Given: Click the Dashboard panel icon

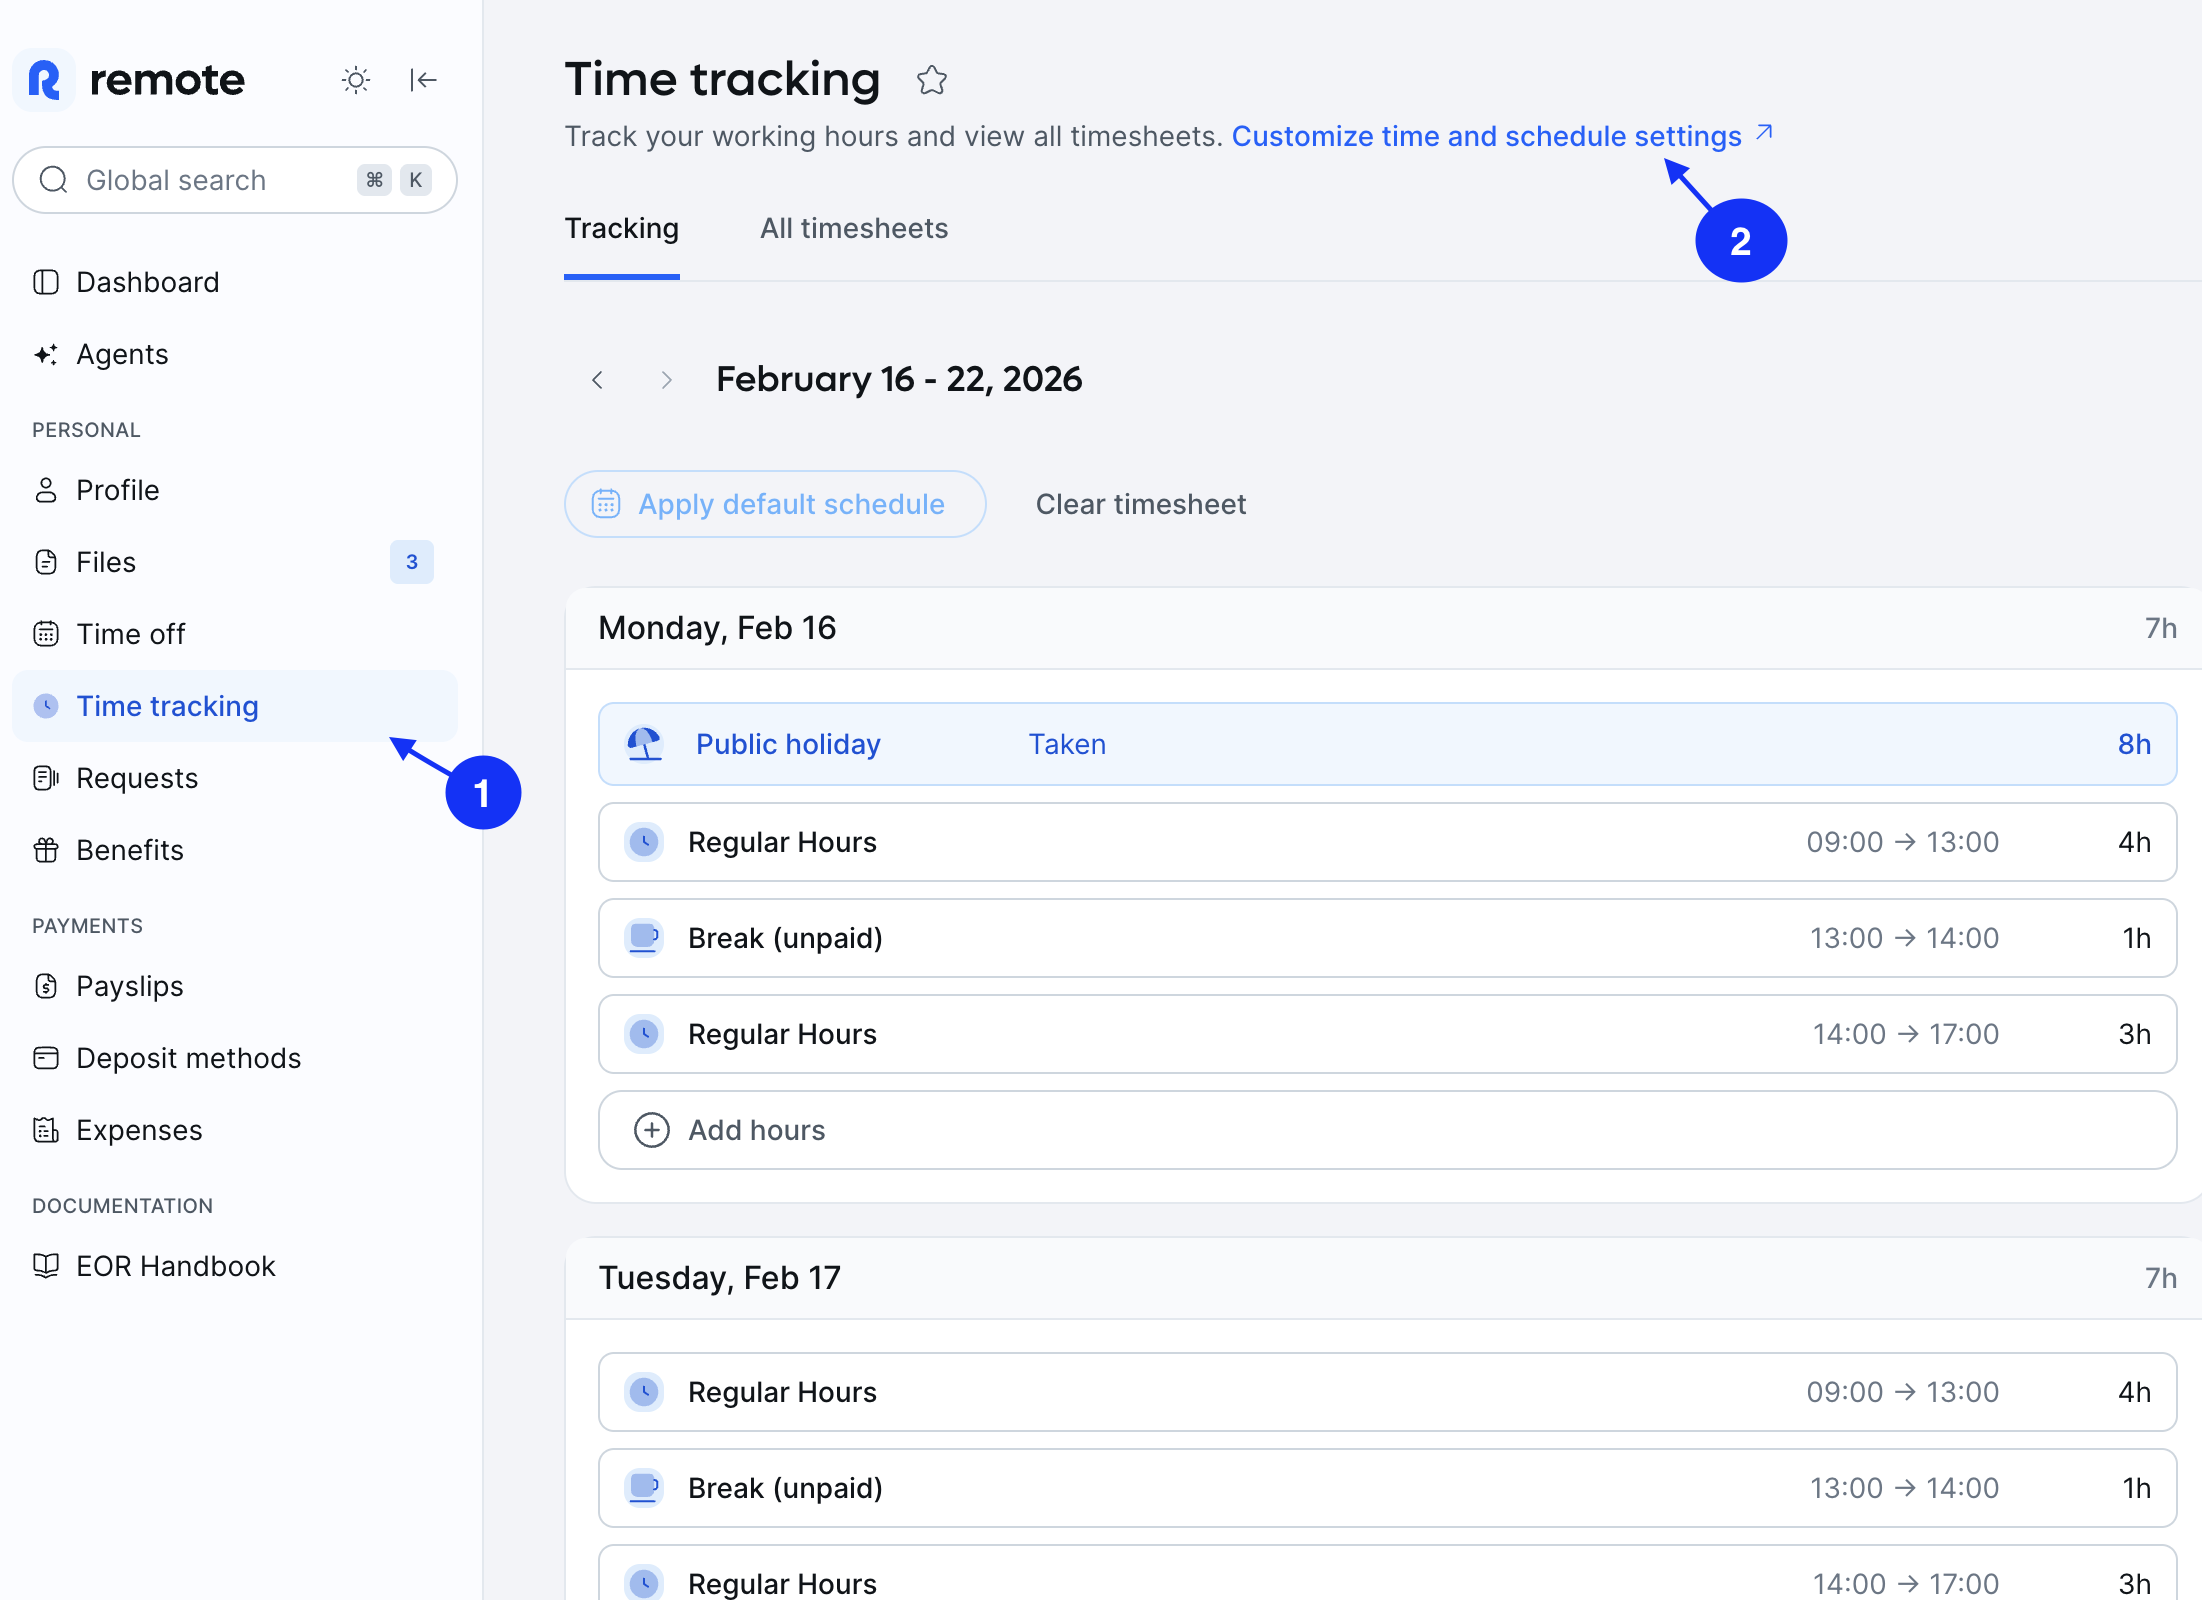Looking at the screenshot, I should point(46,282).
